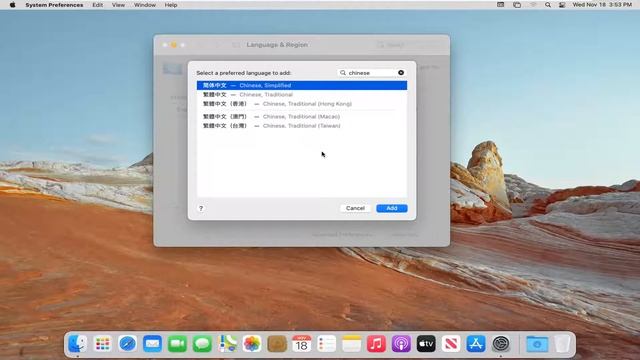Open Control Center in menu bar
The width and height of the screenshot is (640, 360).
point(562,5)
